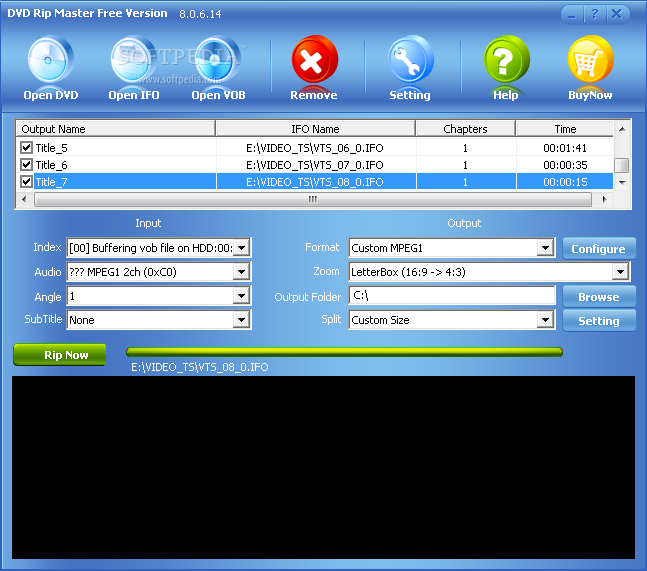Screen dimensions: 647x571
Task: Click the black video preview area
Action: pyautogui.click(x=323, y=467)
